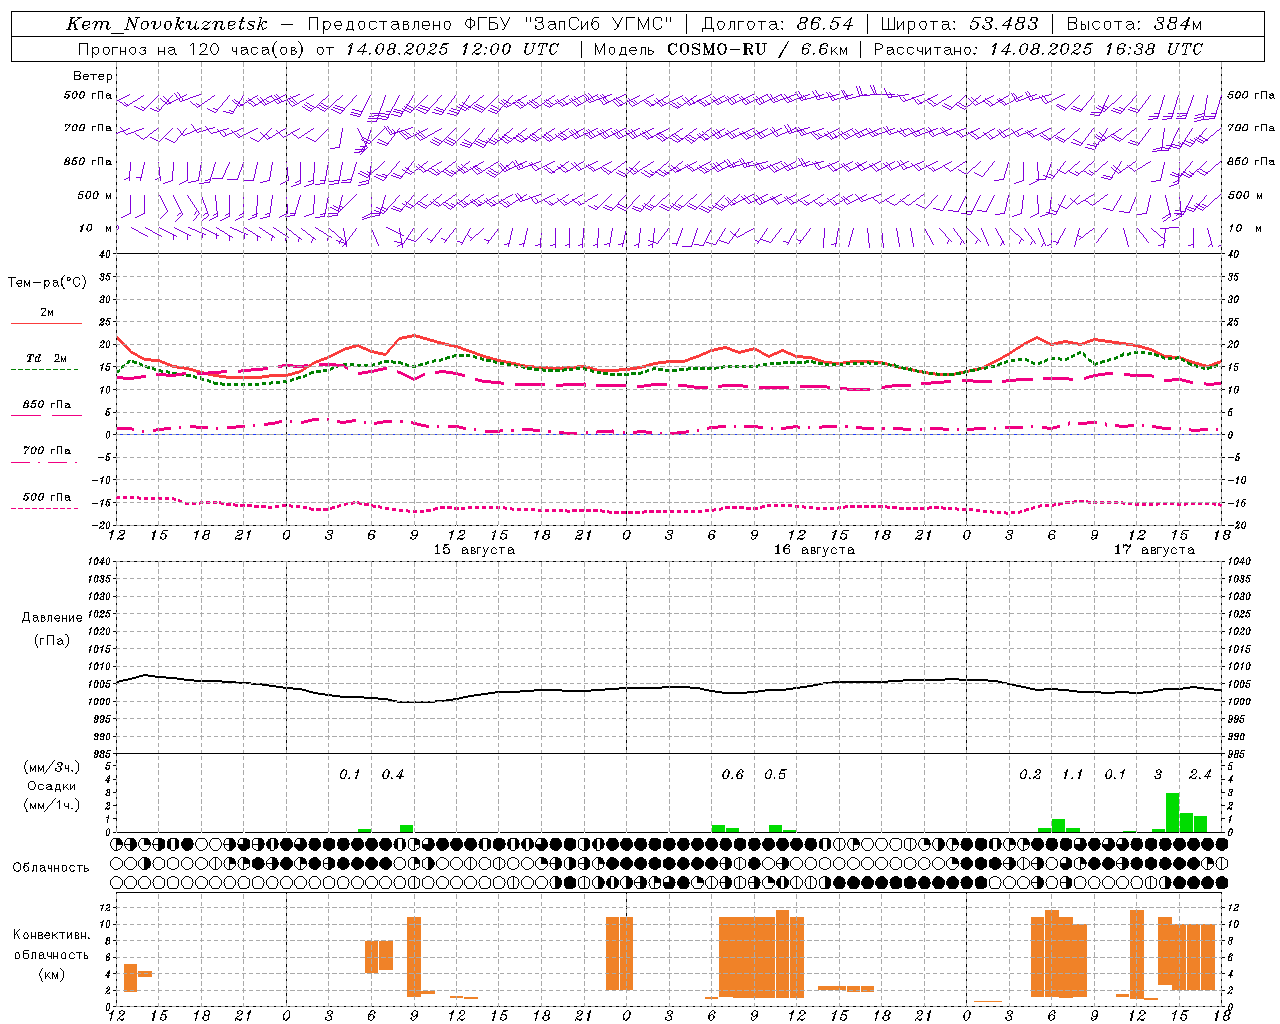This screenshot has height=1024, width=1280.
Task: Click the first orange convective cloud bar
Action: tap(130, 978)
